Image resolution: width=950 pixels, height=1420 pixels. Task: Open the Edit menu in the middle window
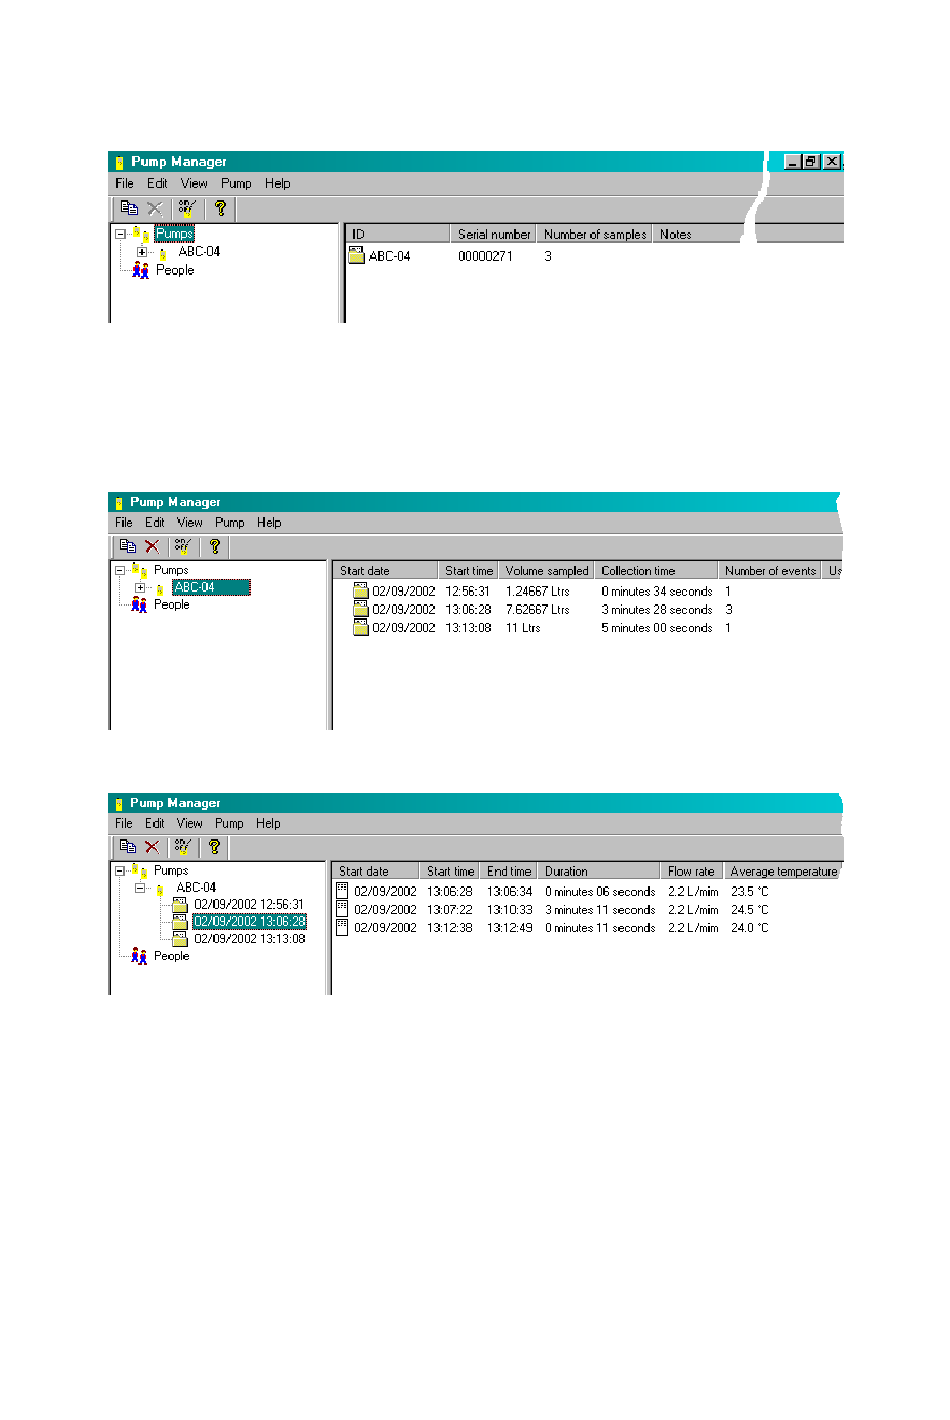154,522
